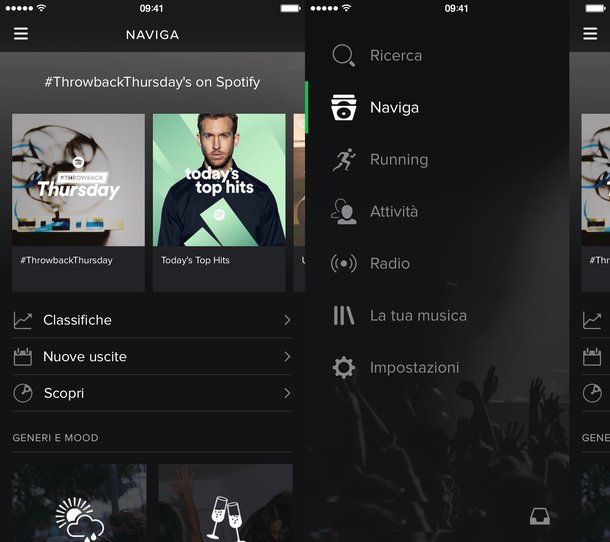Expand Classifiche with its chevron arrow
The image size is (610, 542).
pyautogui.click(x=287, y=320)
